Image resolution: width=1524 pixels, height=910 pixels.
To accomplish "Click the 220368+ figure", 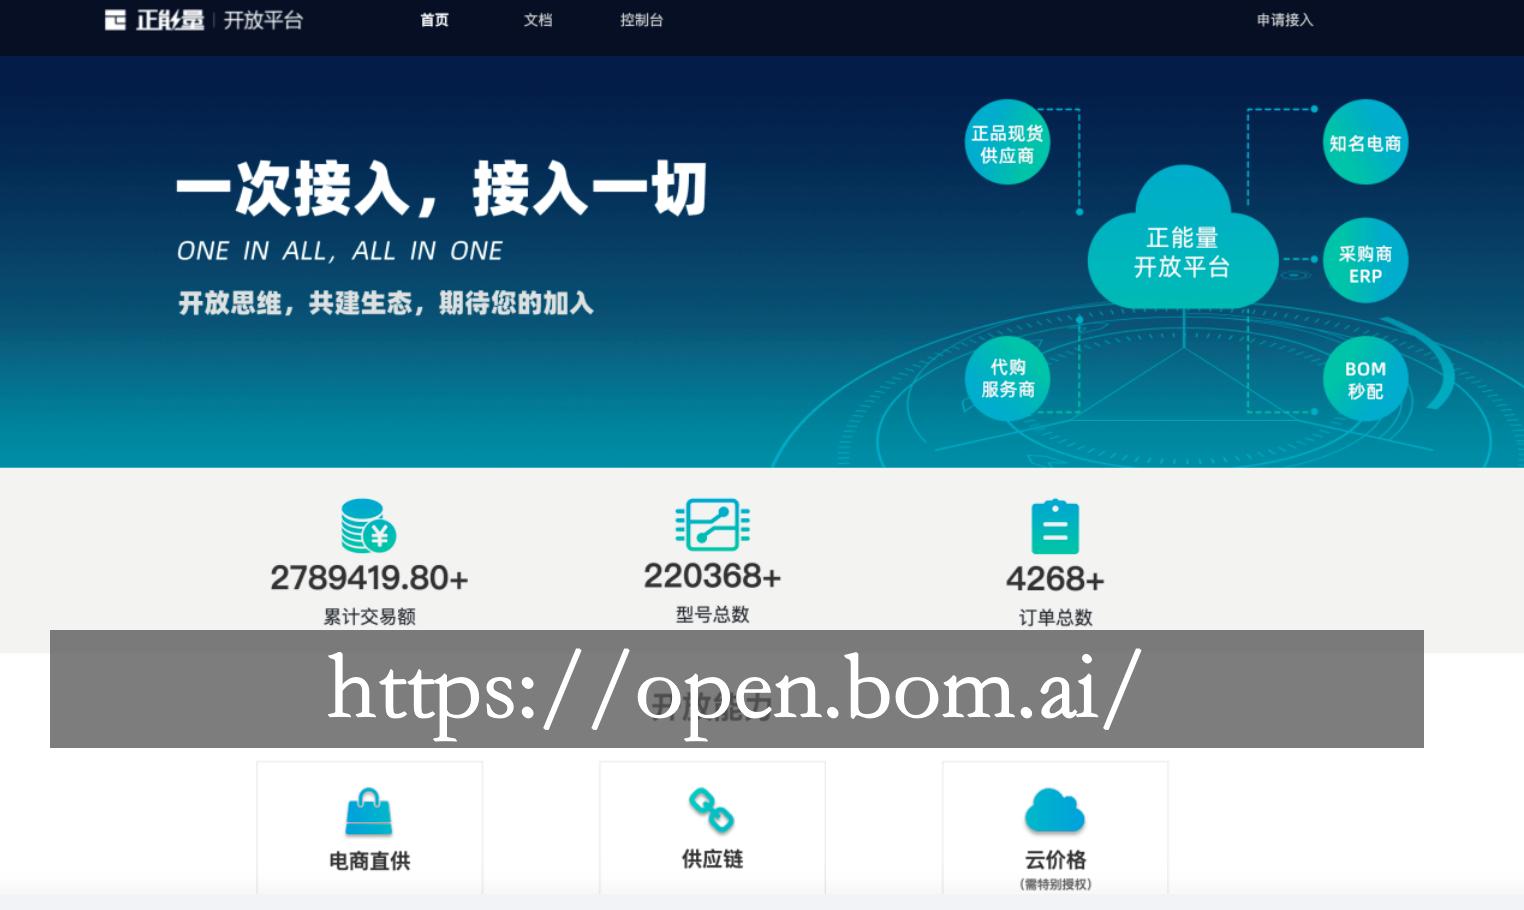I will coord(712,576).
